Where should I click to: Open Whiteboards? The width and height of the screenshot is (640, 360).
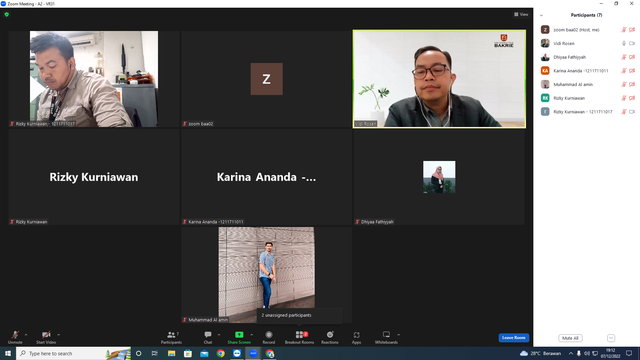click(386, 337)
